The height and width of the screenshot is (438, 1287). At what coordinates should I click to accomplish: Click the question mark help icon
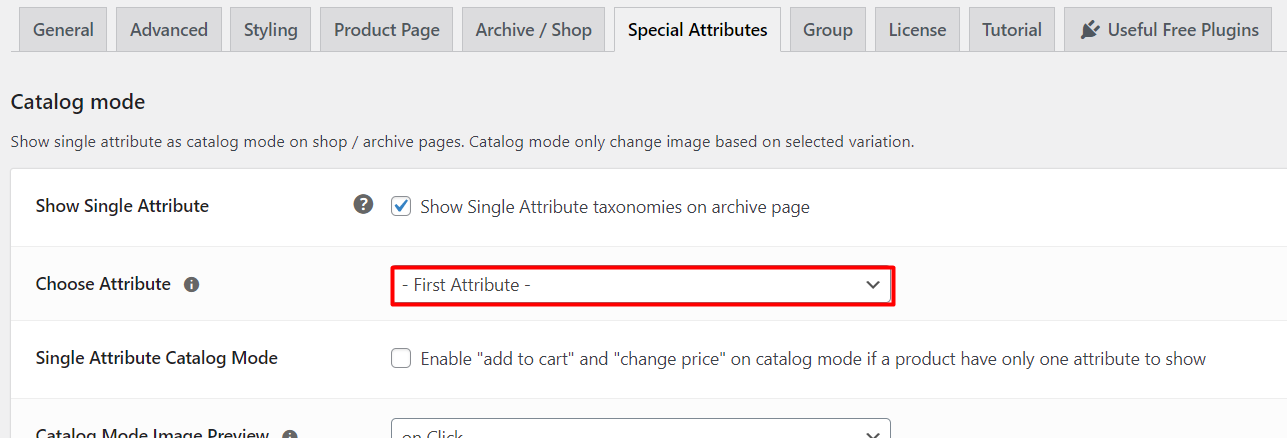(x=363, y=205)
